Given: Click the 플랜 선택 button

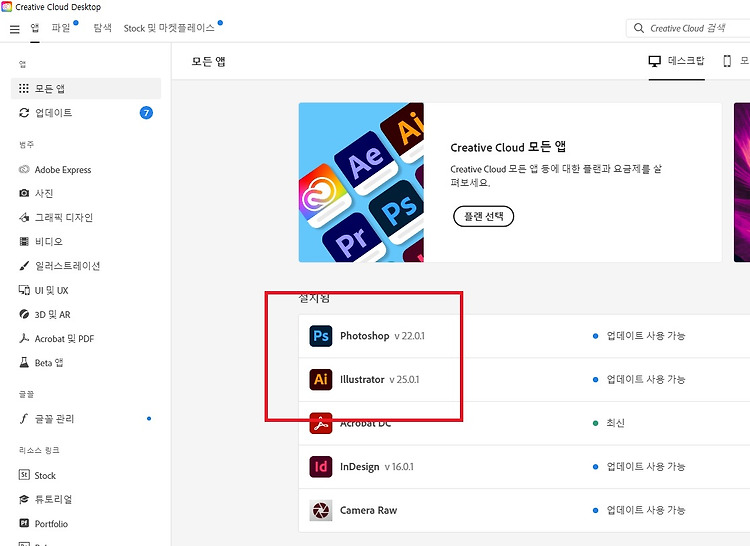Looking at the screenshot, I should (x=484, y=216).
